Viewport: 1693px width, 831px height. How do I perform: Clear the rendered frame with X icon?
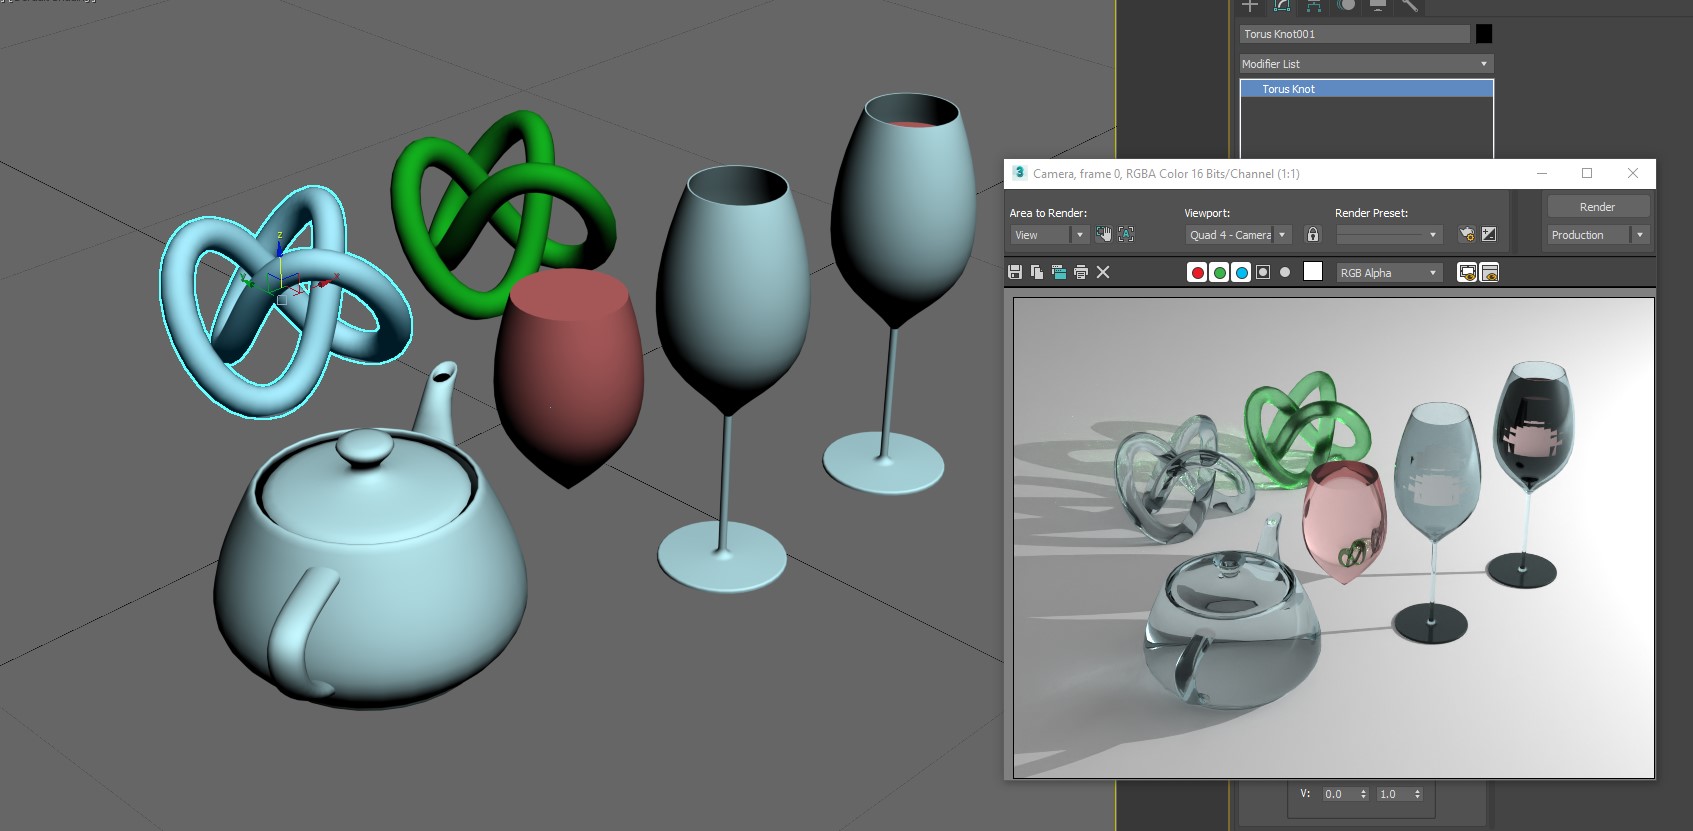pos(1103,272)
